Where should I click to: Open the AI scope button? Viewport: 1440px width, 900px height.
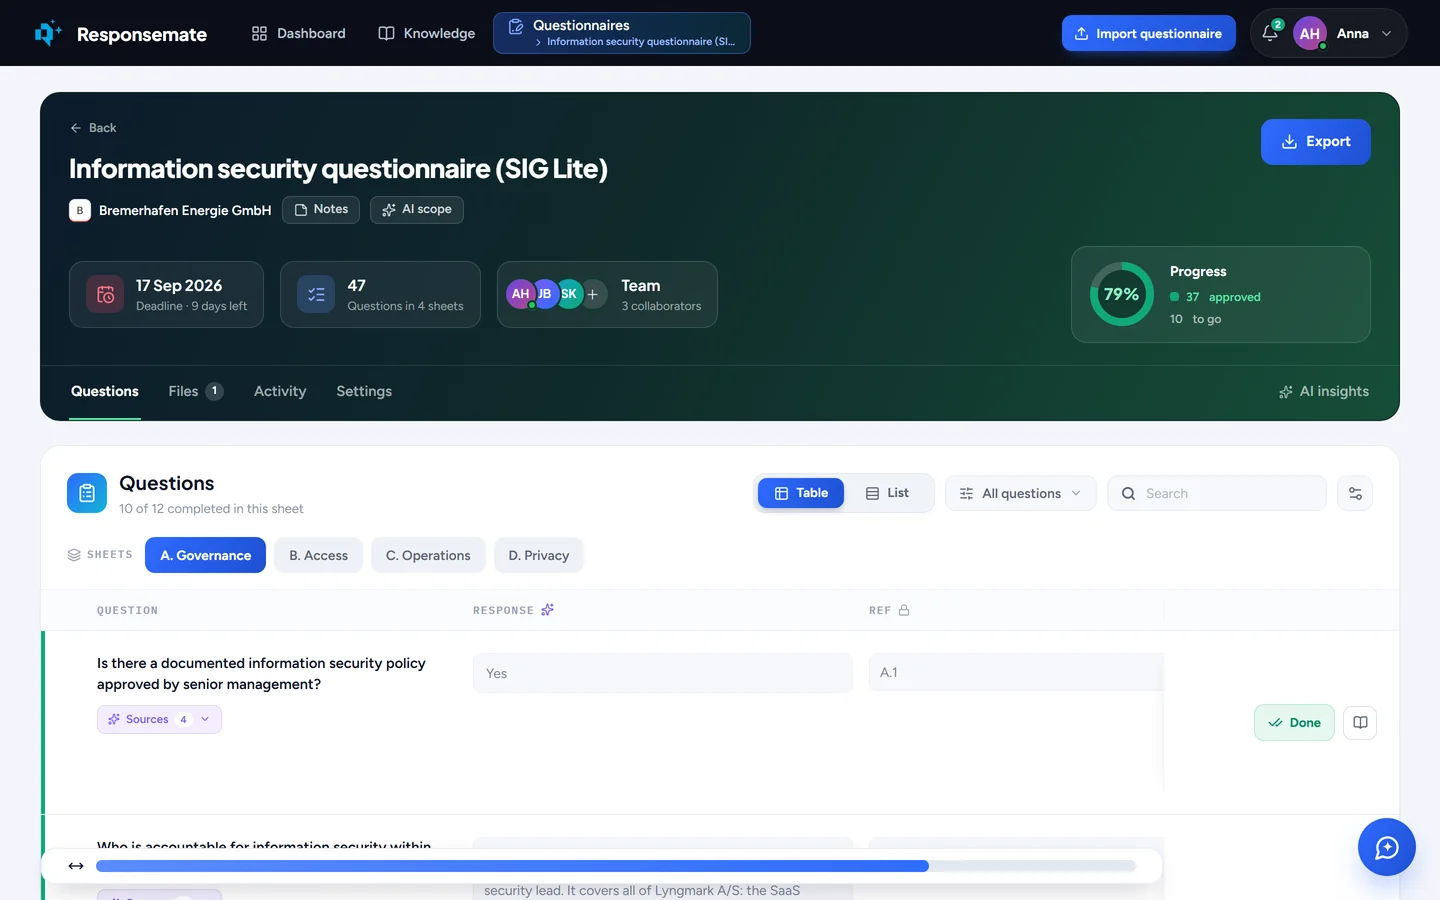click(417, 209)
